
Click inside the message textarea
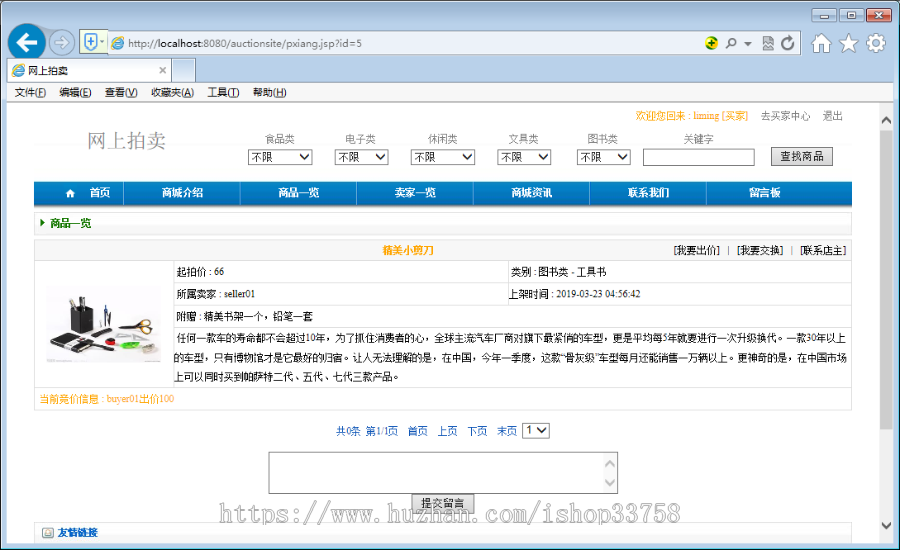click(x=435, y=472)
